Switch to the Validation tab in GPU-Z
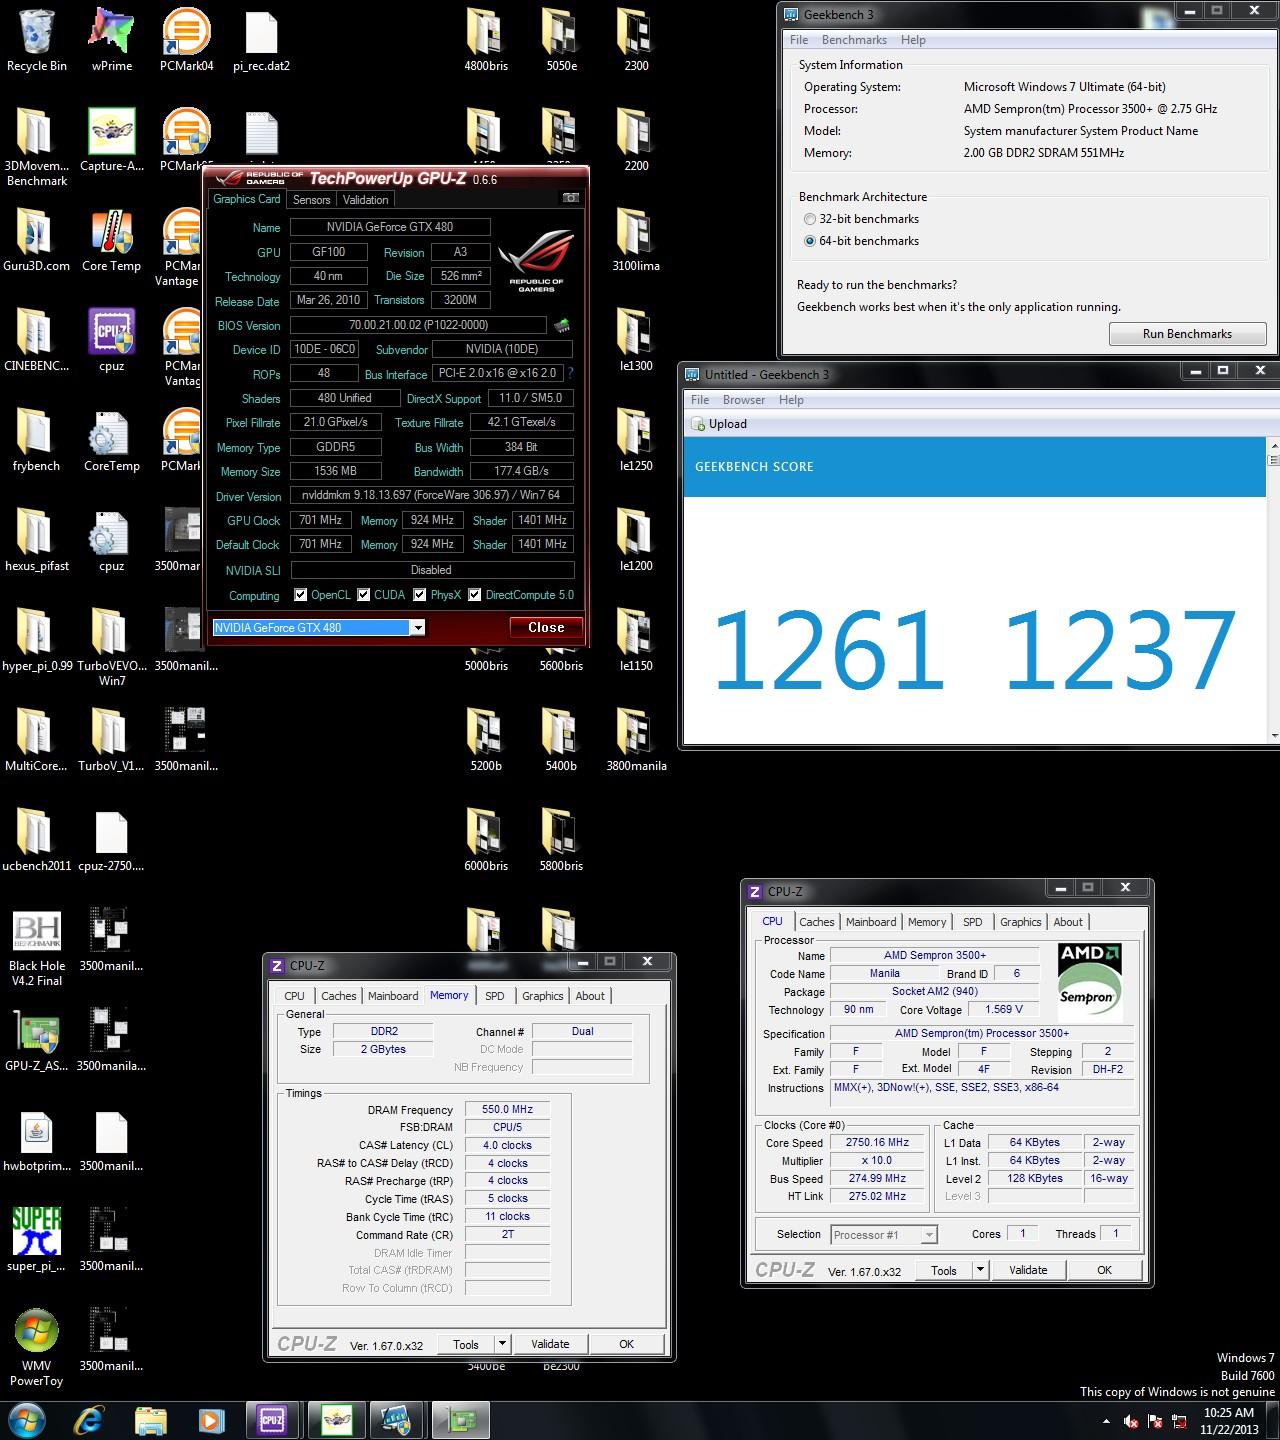 tap(365, 200)
